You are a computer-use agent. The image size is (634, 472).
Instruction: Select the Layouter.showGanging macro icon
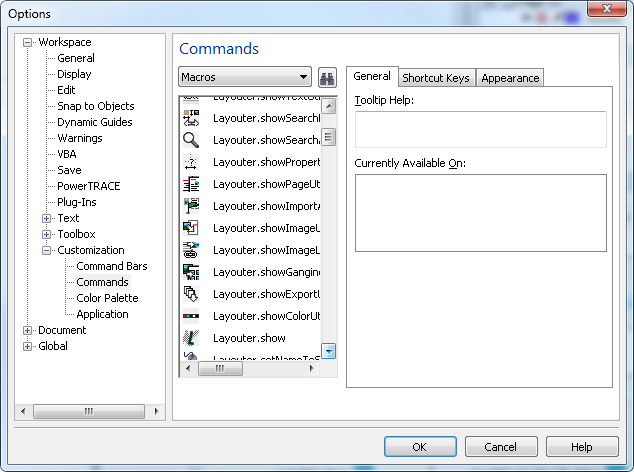(191, 272)
